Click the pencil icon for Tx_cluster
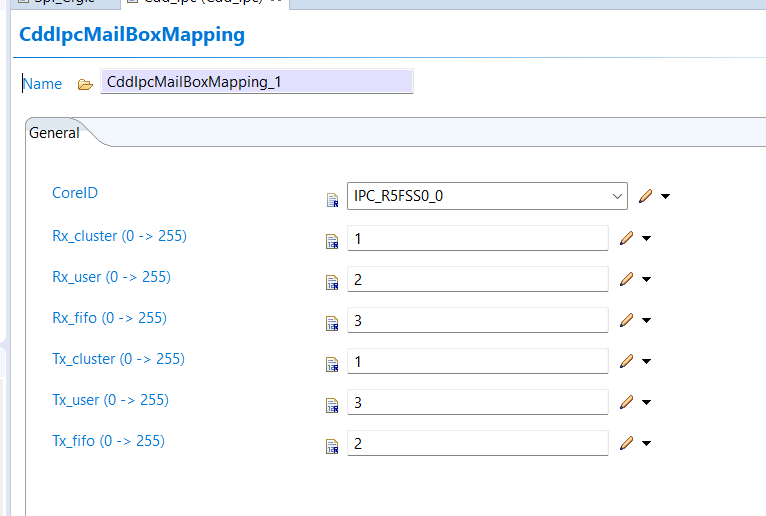 [x=626, y=361]
